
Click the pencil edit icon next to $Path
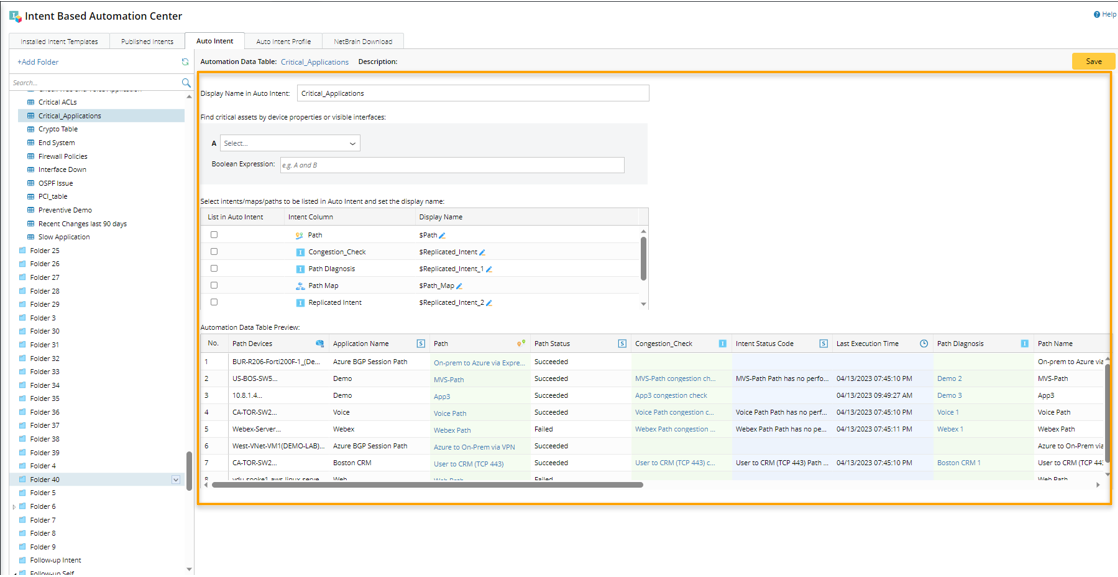[x=443, y=235]
